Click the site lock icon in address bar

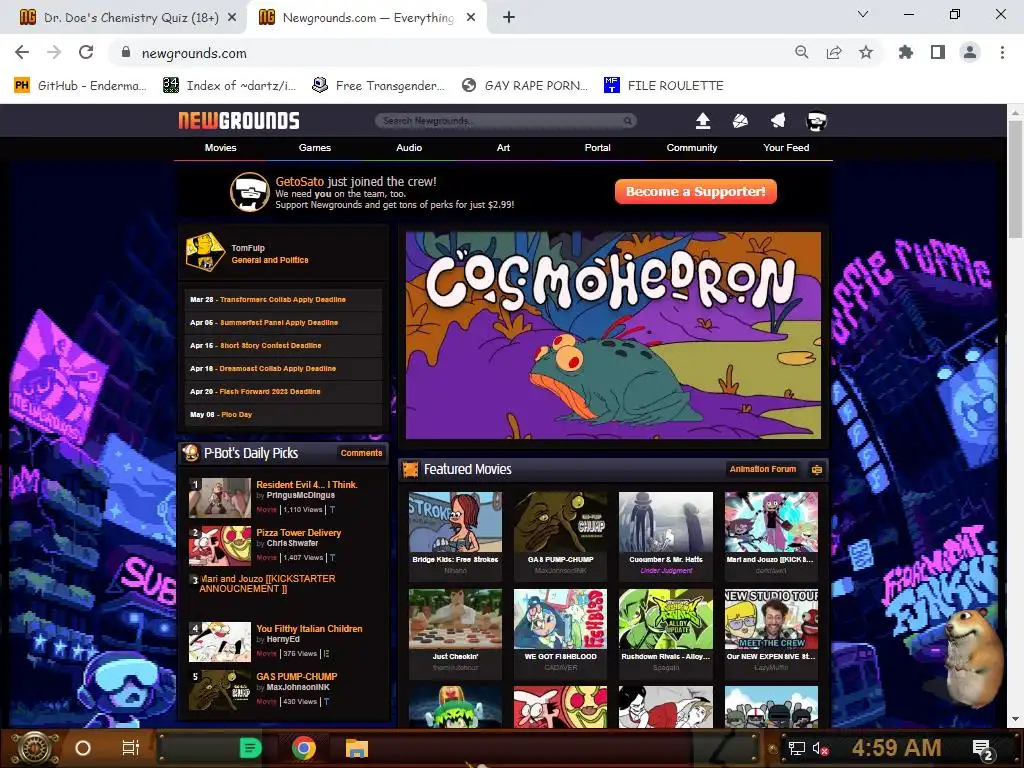[126, 52]
